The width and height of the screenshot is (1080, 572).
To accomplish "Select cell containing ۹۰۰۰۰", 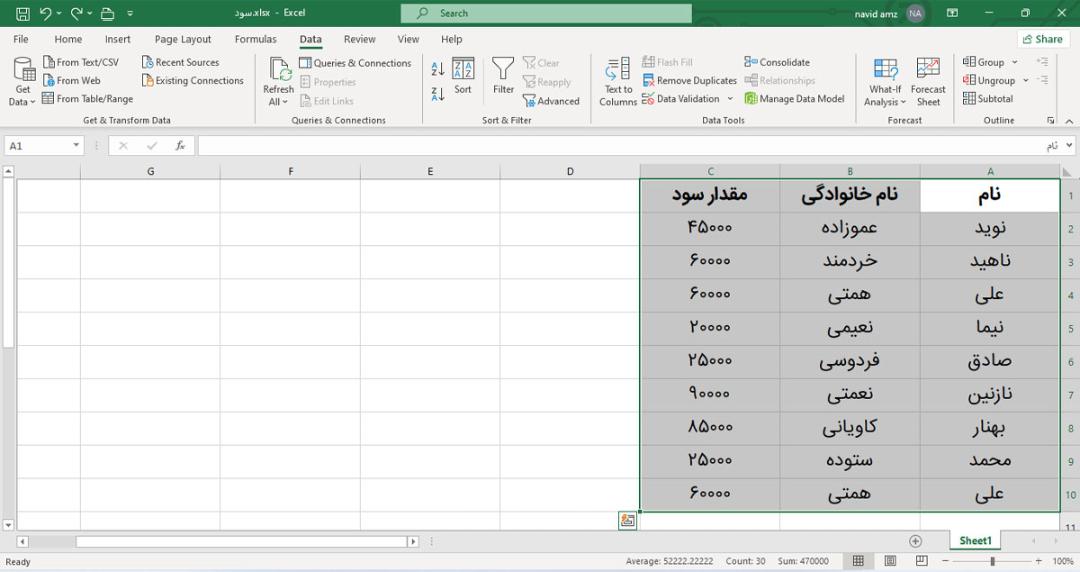I will point(709,394).
